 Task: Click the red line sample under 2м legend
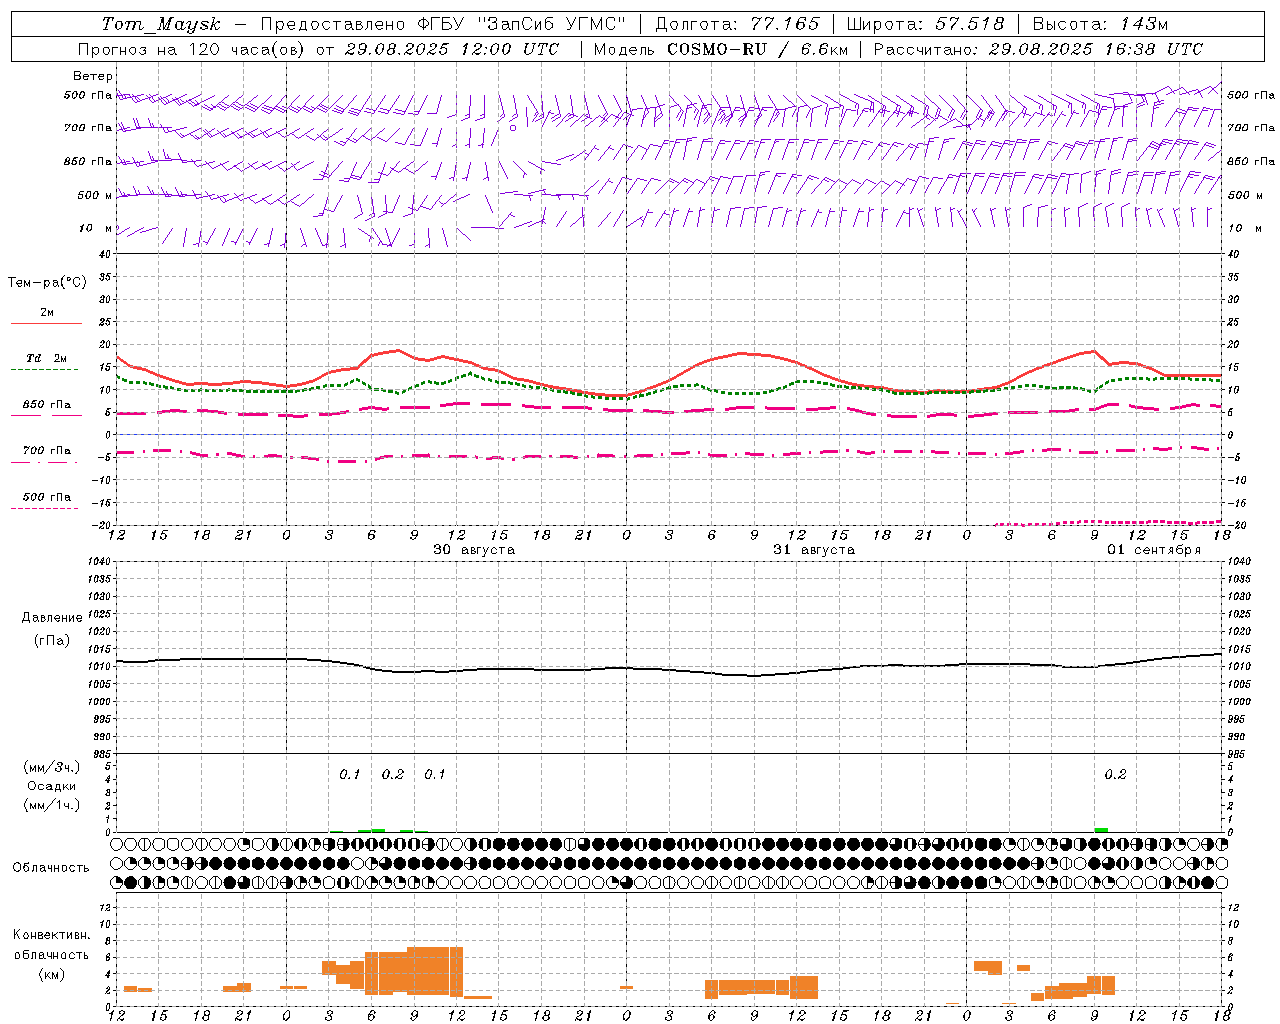pyautogui.click(x=46, y=323)
